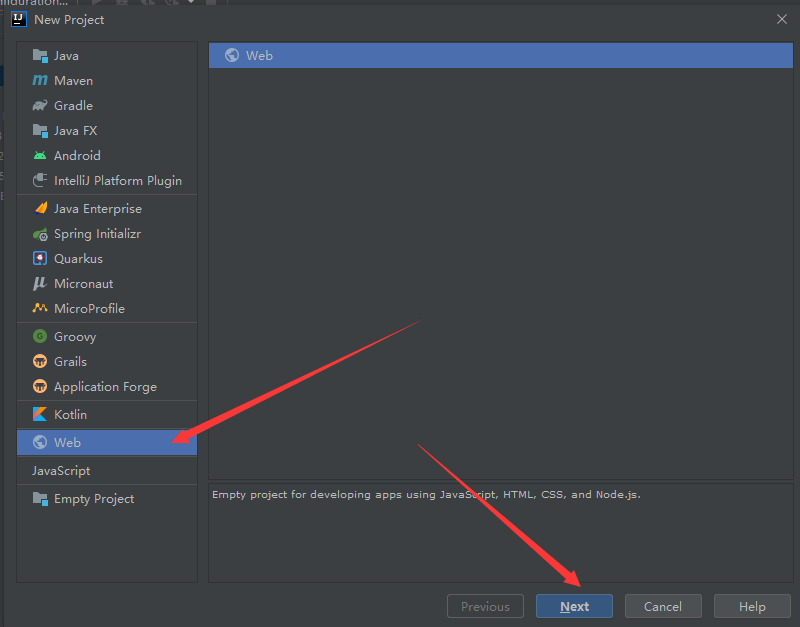The width and height of the screenshot is (800, 627).
Task: Pick the Maven label
Action: (x=73, y=81)
